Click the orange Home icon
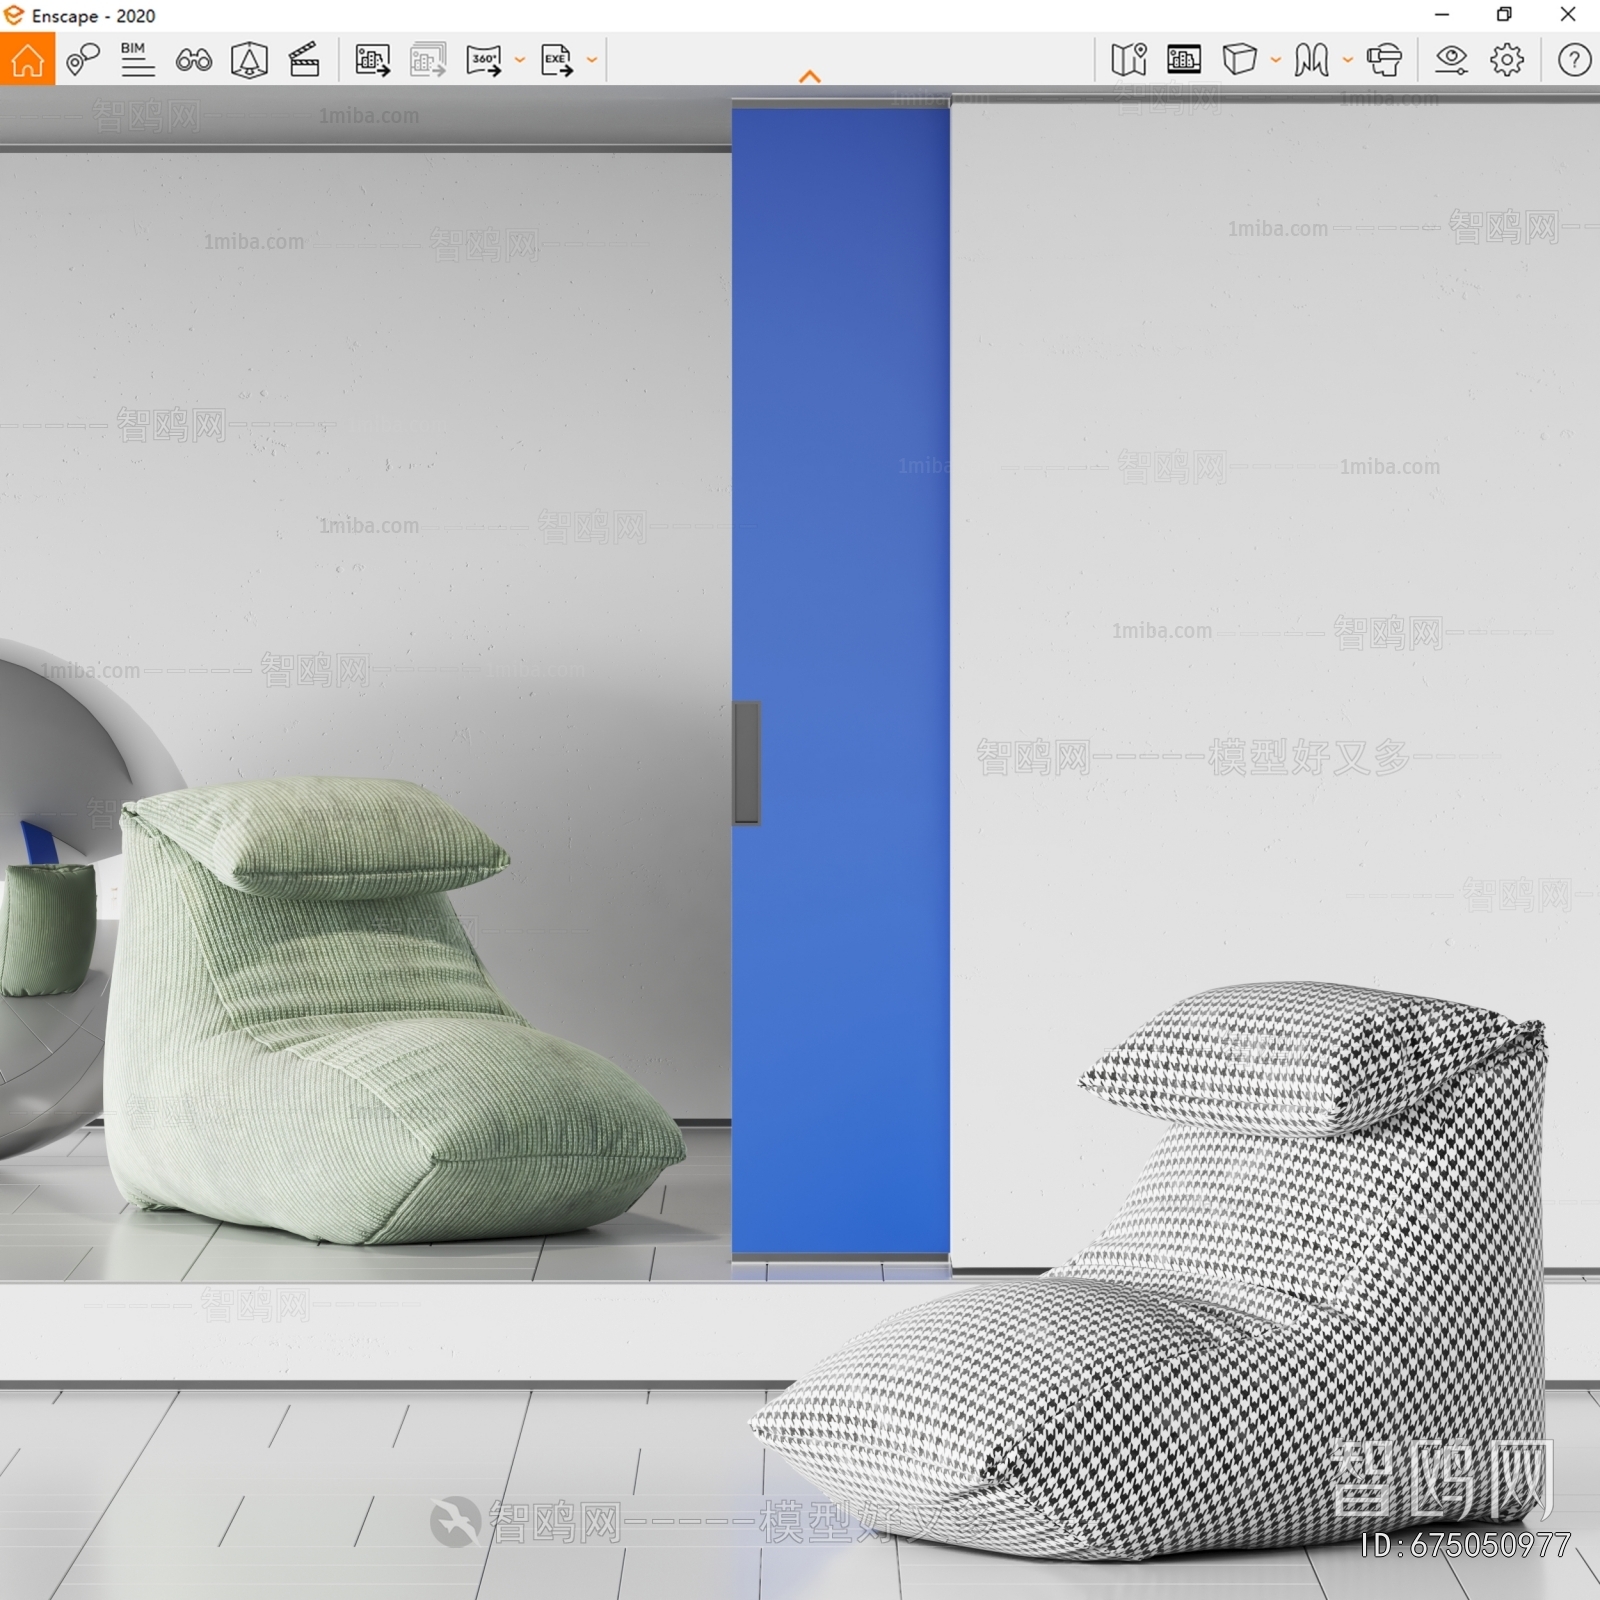 click(x=27, y=60)
